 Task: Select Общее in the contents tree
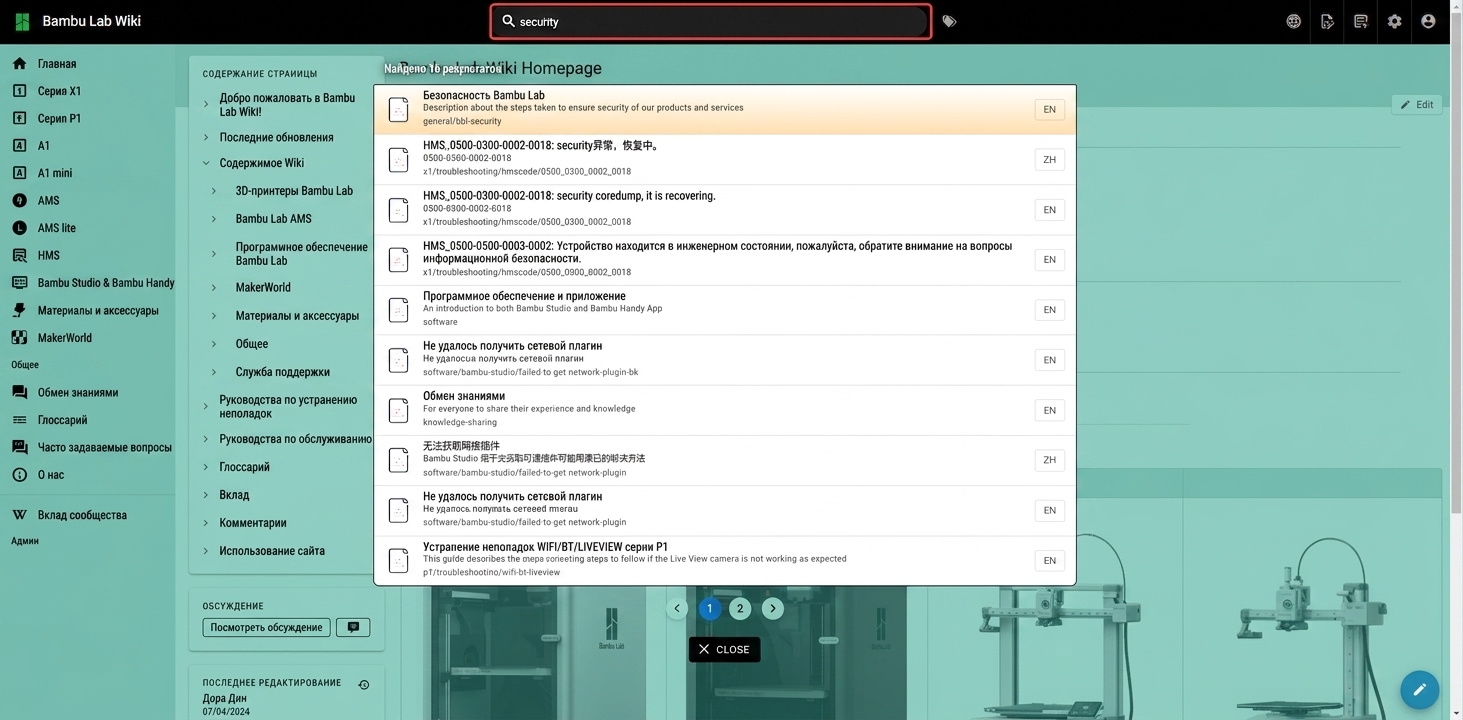click(252, 344)
